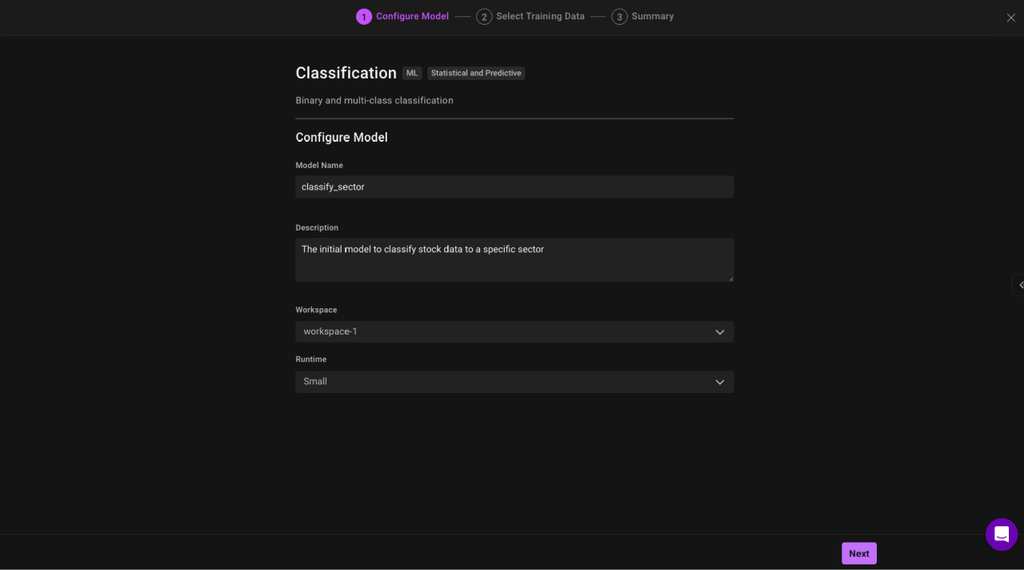1024x570 pixels.
Task: Click the Runtime field's chevron arrow
Action: pyautogui.click(x=719, y=382)
